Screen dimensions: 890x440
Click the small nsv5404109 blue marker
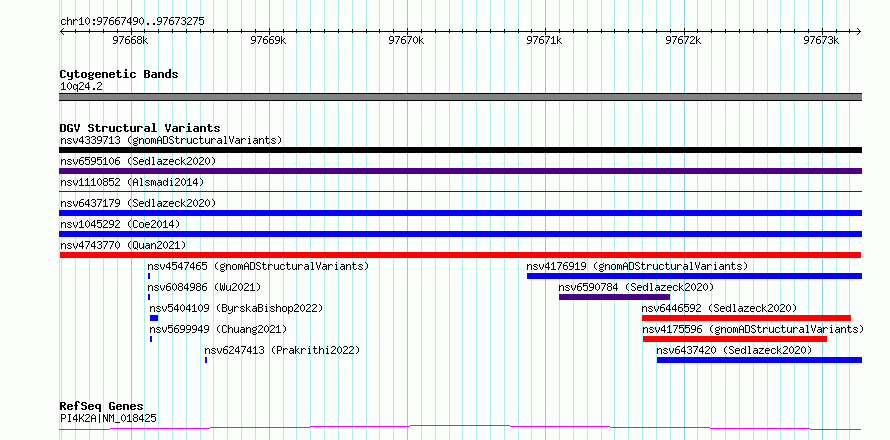pos(154,318)
